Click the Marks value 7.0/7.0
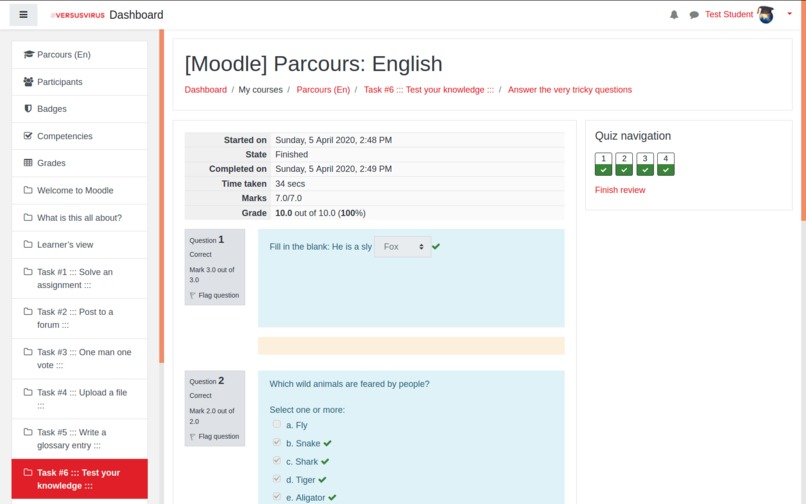 (x=288, y=198)
